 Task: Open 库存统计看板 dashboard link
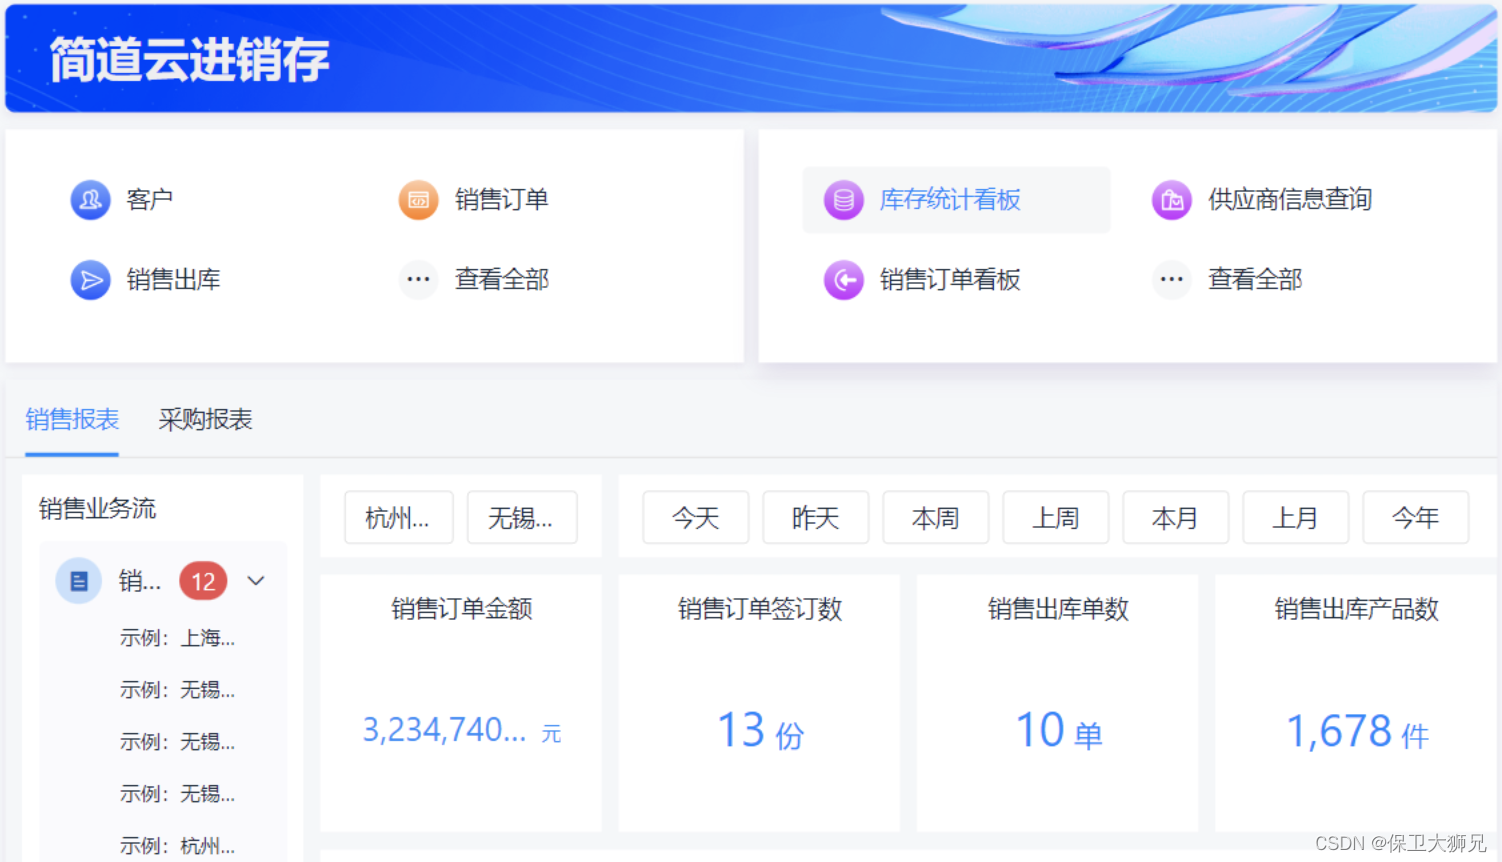point(950,200)
